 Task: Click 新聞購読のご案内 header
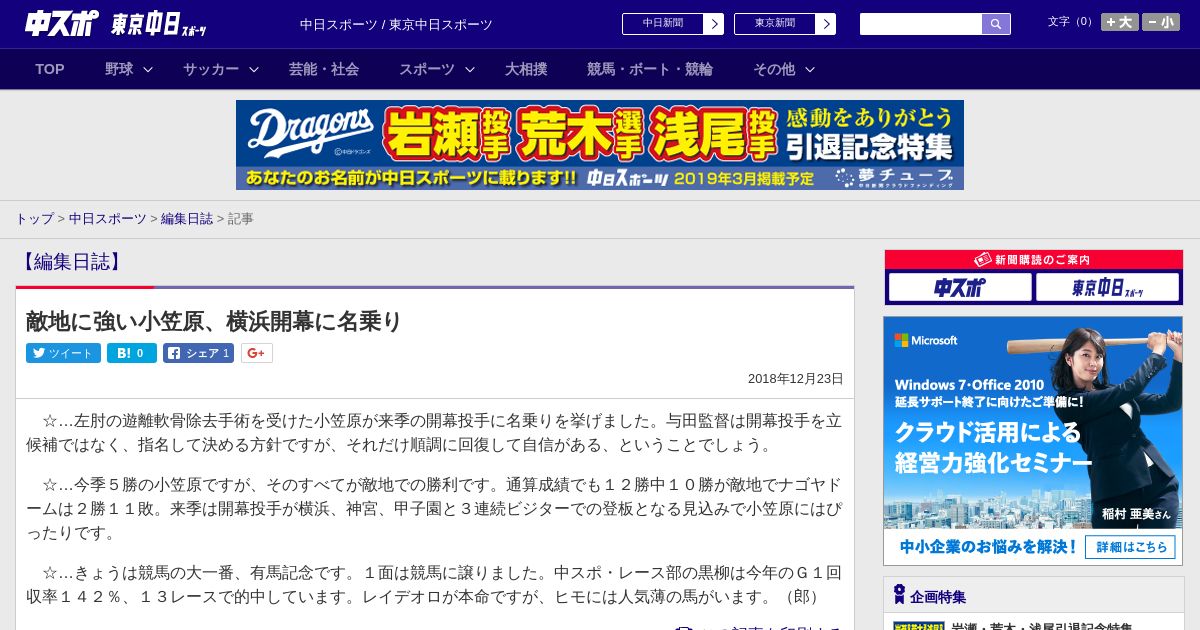tap(1033, 260)
